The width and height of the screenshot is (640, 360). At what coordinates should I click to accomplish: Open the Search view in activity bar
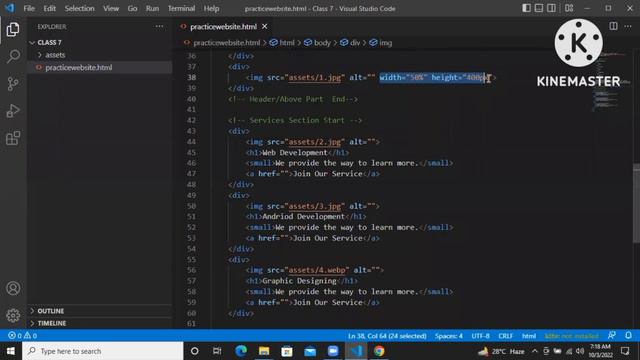coord(13,56)
